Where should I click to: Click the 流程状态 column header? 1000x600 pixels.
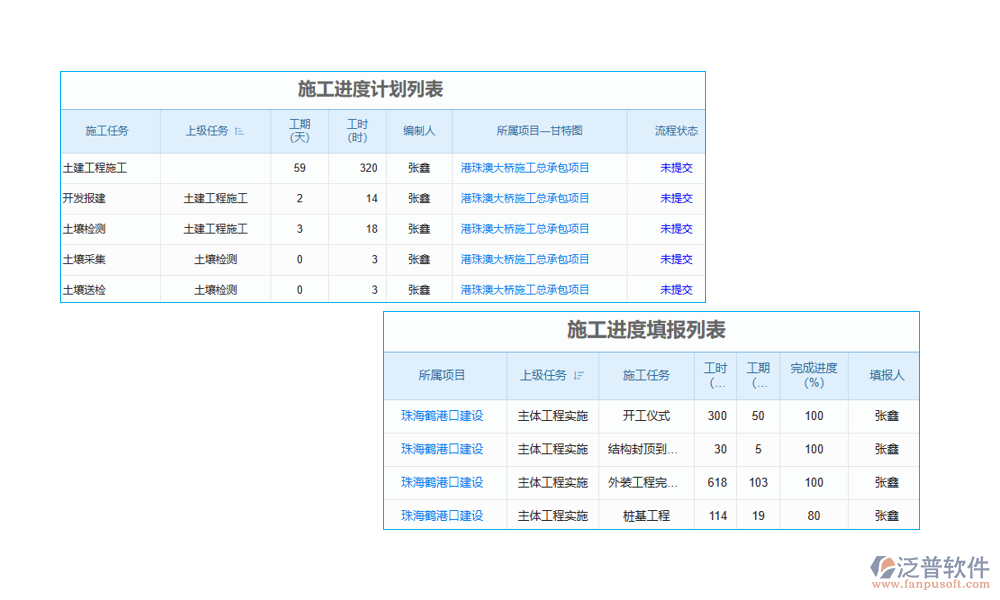pos(675,131)
